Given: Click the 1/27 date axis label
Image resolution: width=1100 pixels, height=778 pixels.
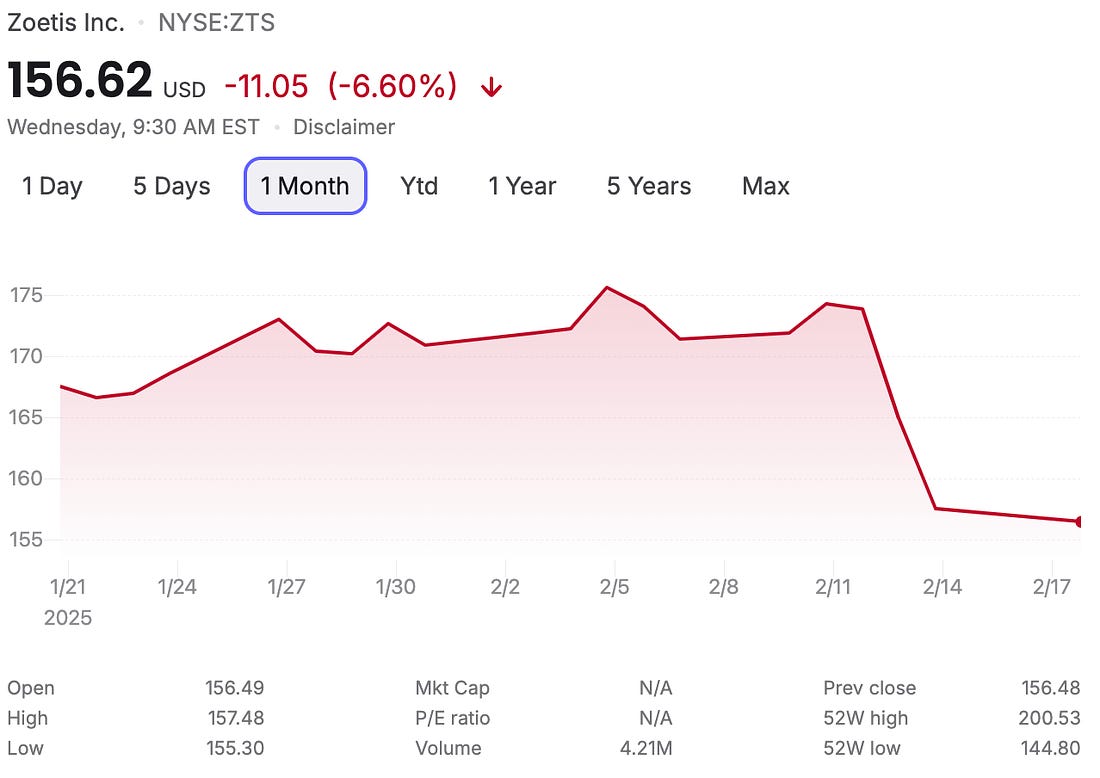Looking at the screenshot, I should [286, 587].
